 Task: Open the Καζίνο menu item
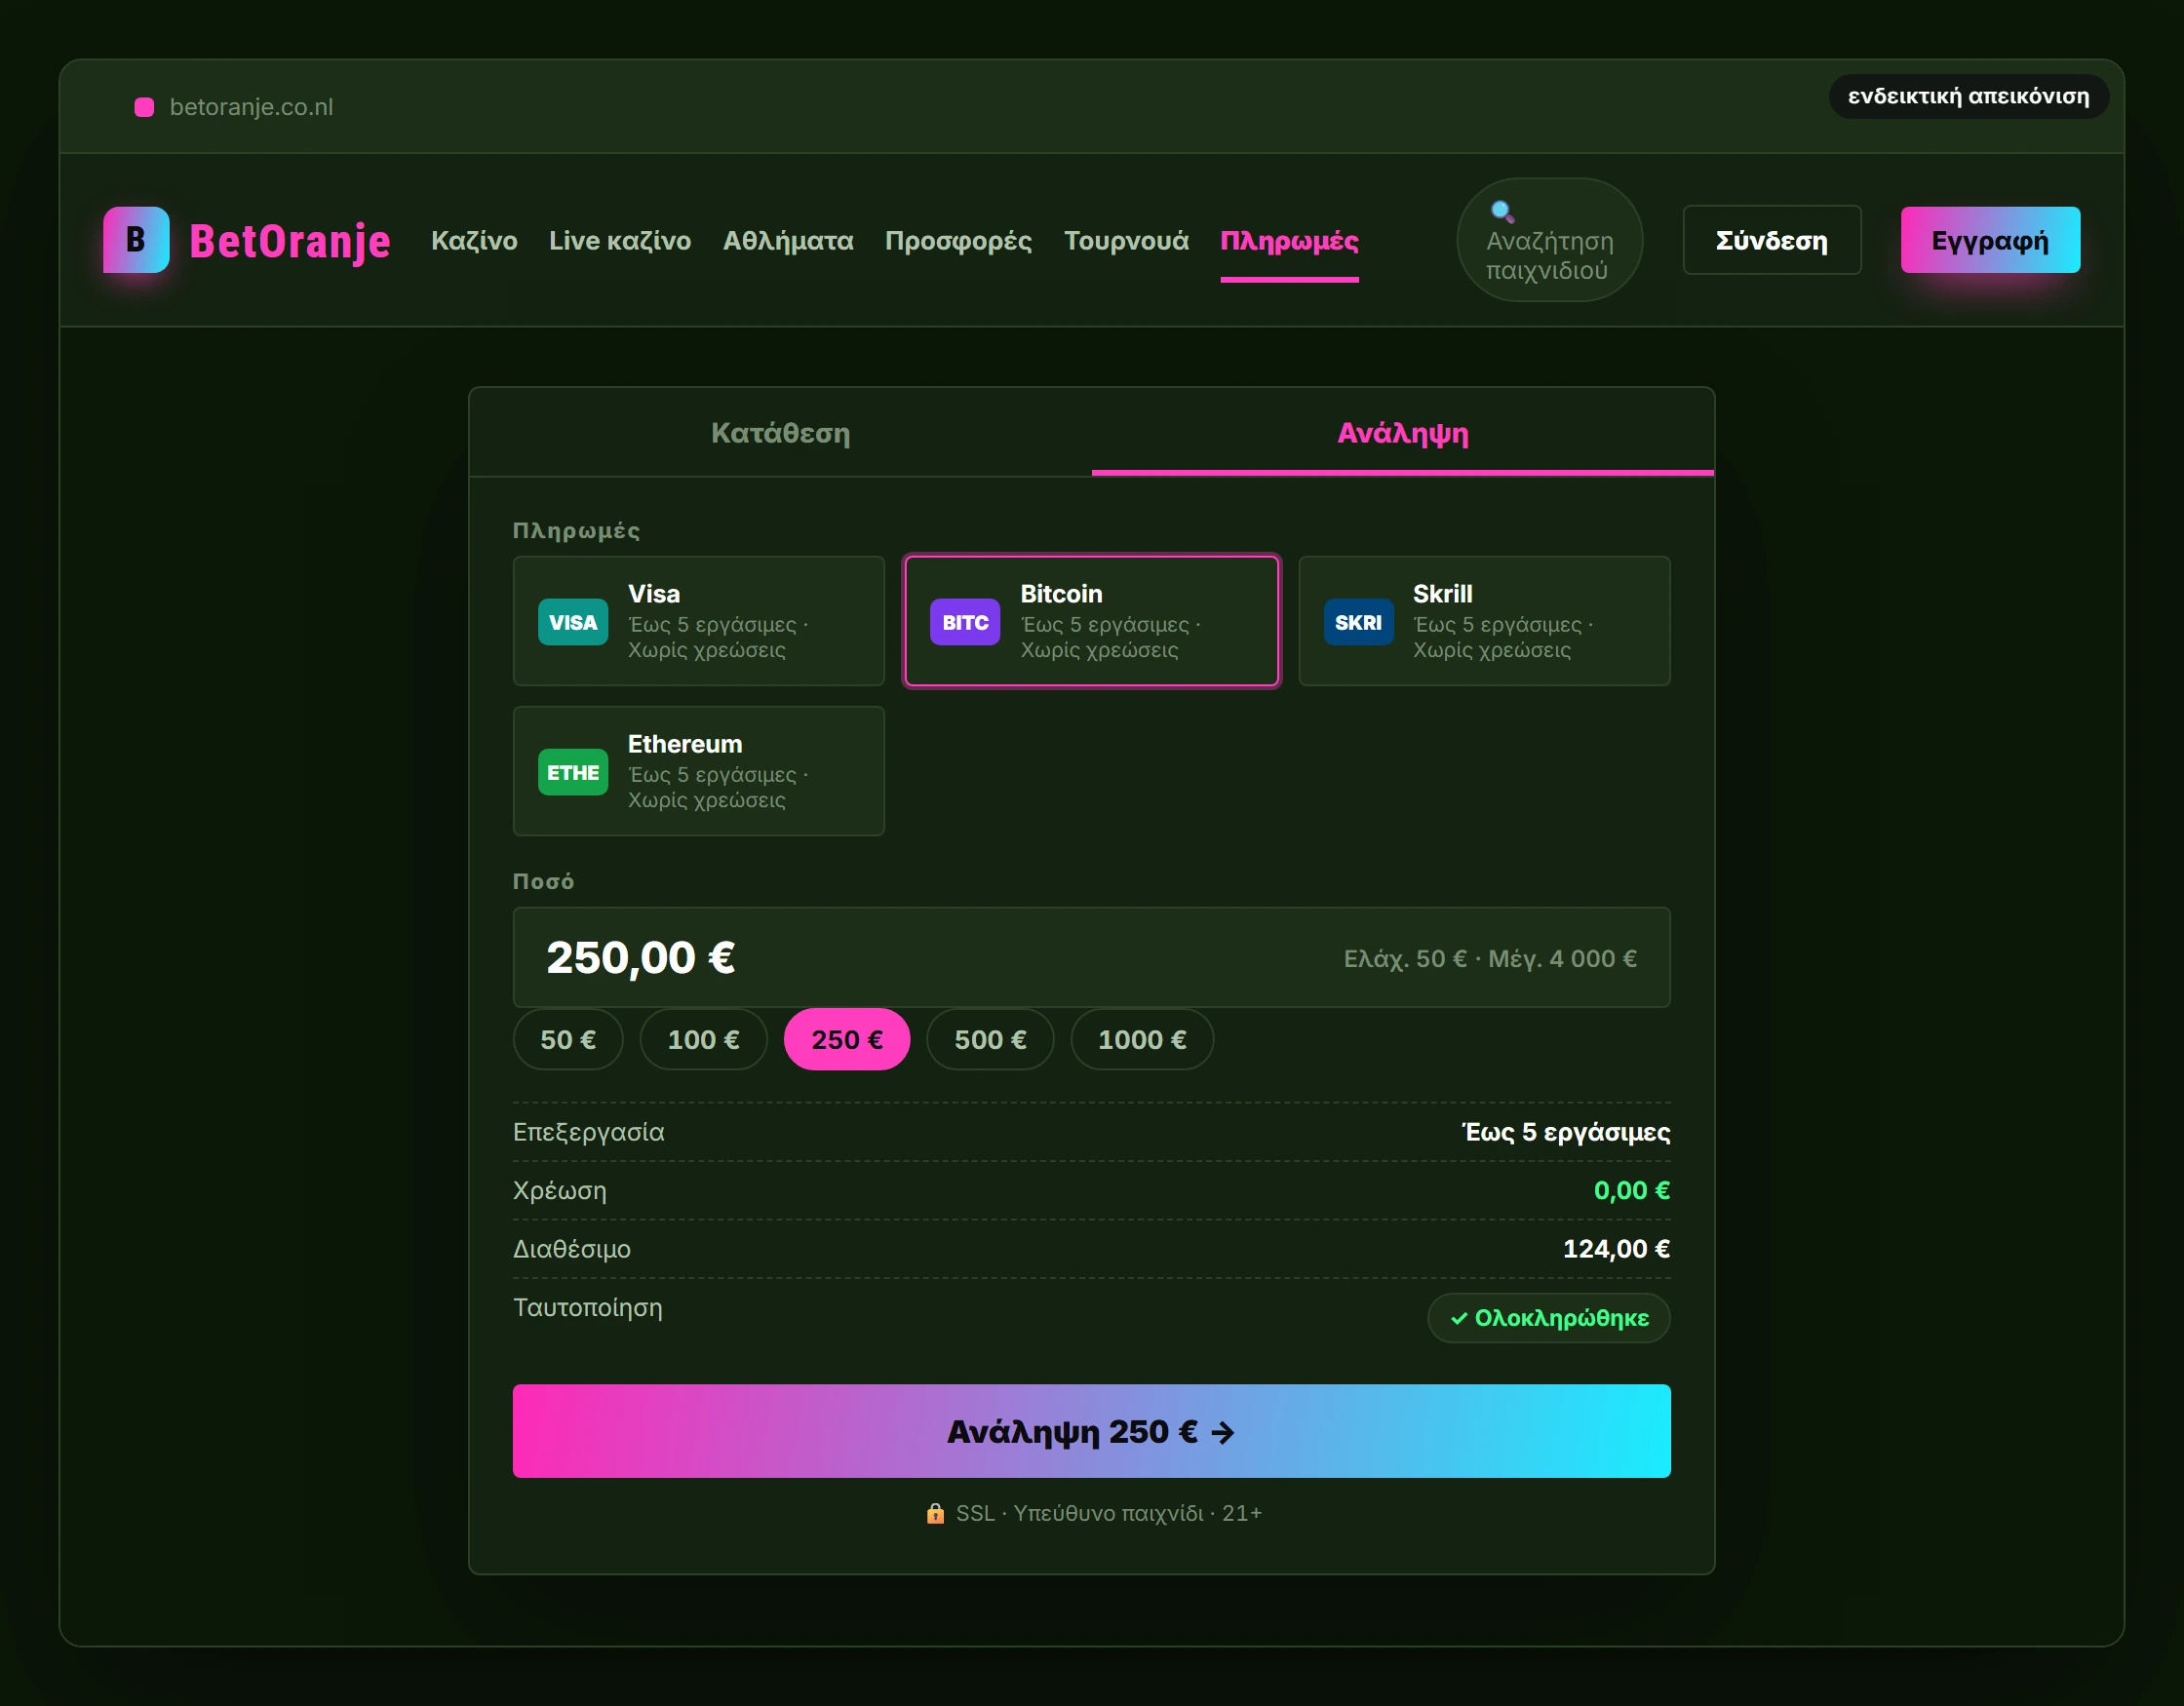[x=474, y=241]
